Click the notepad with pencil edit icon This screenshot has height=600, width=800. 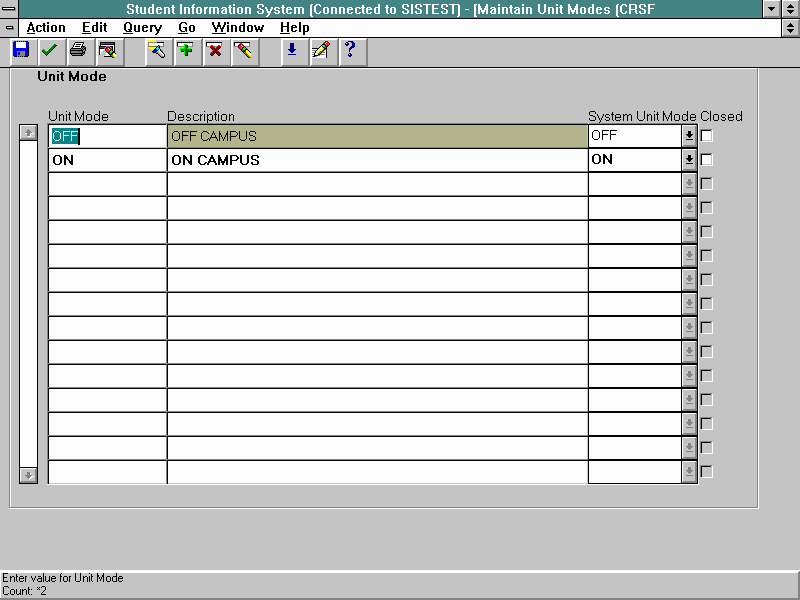pyautogui.click(x=320, y=50)
